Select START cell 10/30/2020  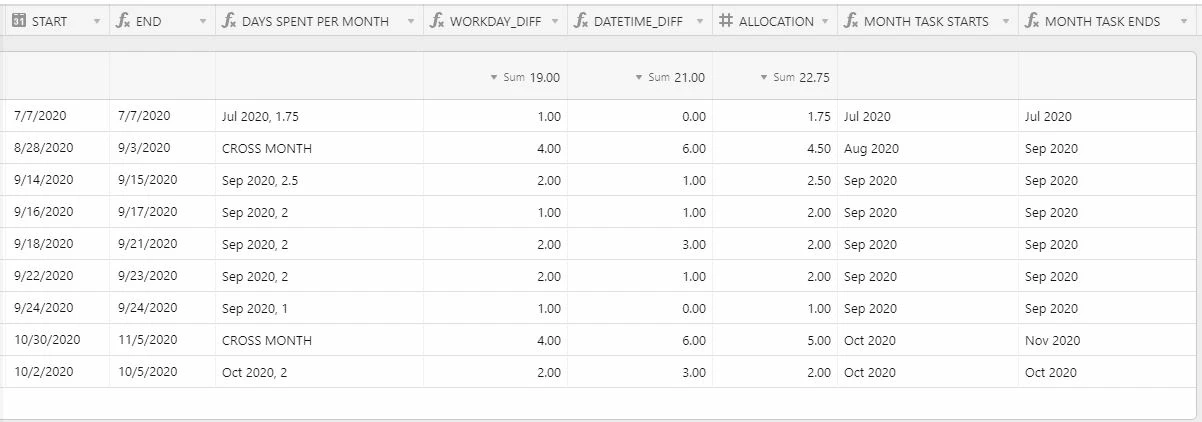click(55, 340)
